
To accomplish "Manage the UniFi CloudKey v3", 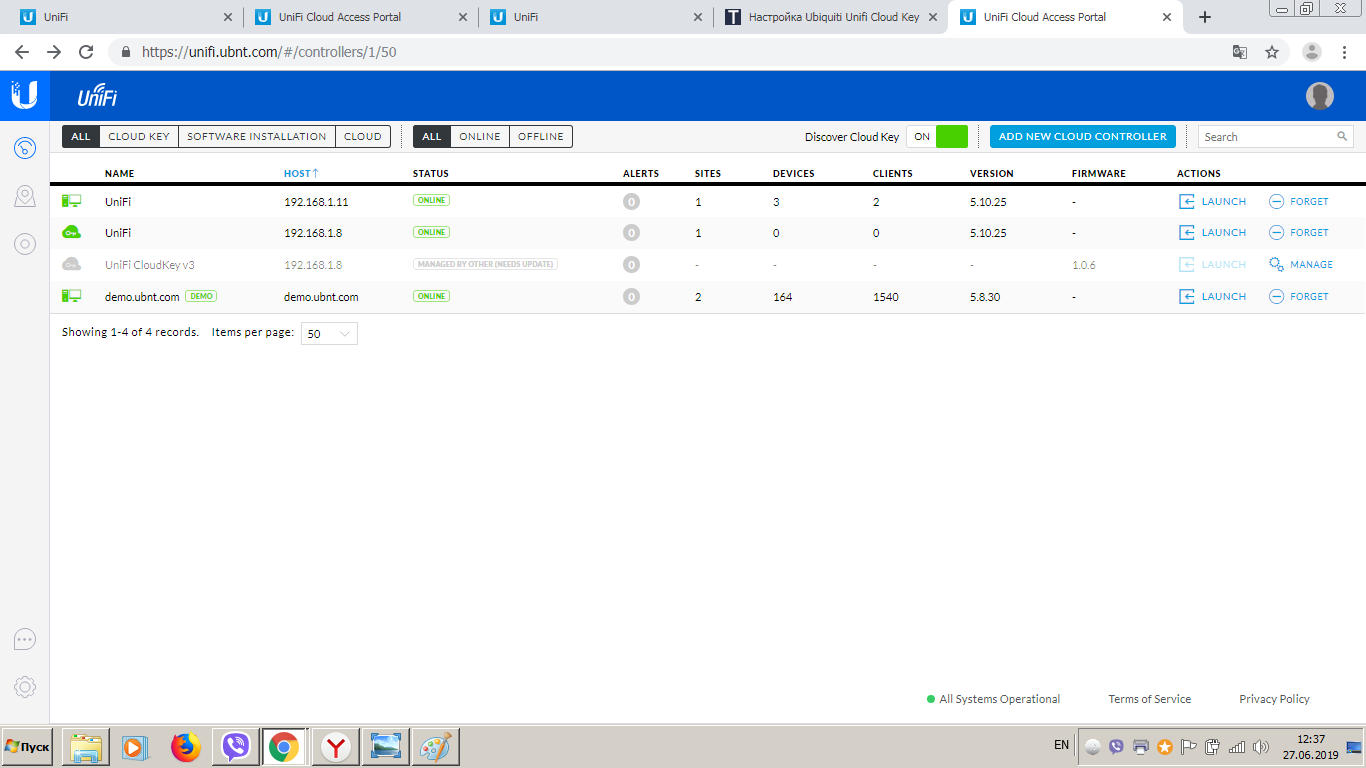I will point(1301,264).
